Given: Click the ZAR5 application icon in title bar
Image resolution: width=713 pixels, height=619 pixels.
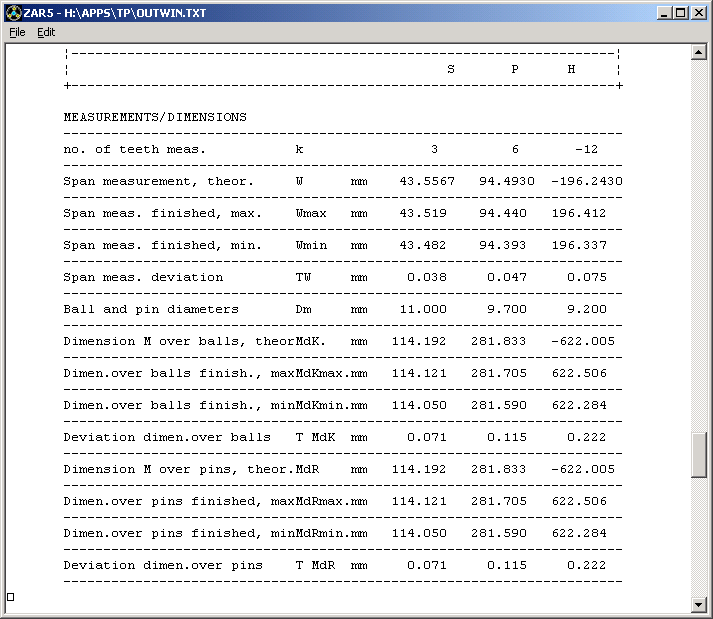Looking at the screenshot, I should (12, 12).
